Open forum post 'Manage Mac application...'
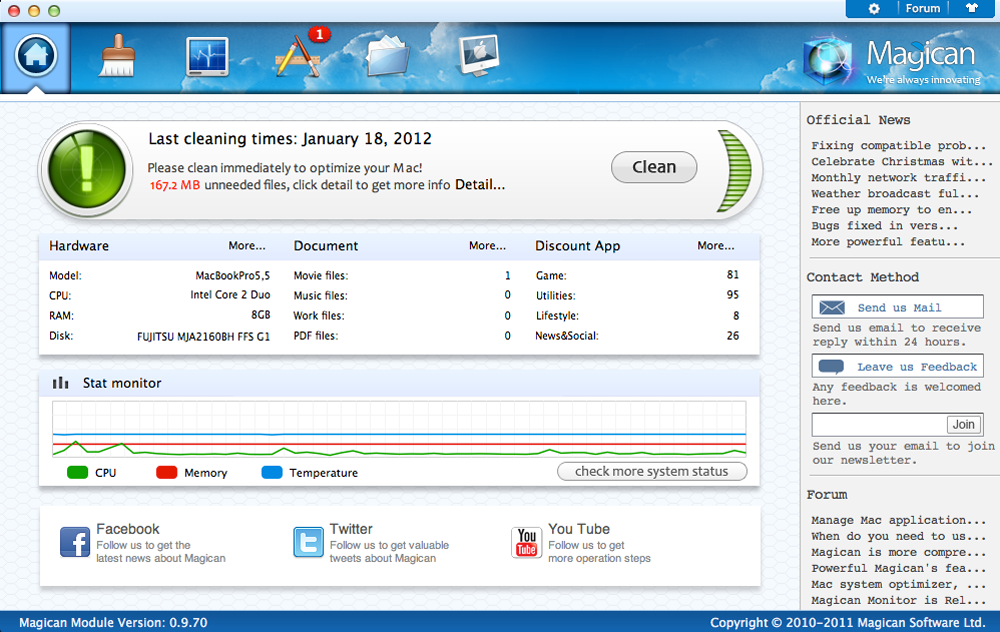Image resolution: width=1000 pixels, height=632 pixels. point(898,520)
